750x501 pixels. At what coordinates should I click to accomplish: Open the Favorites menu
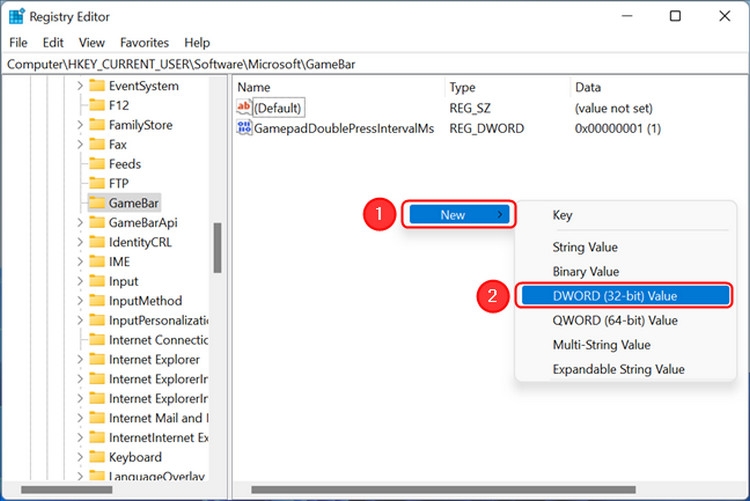click(x=144, y=43)
